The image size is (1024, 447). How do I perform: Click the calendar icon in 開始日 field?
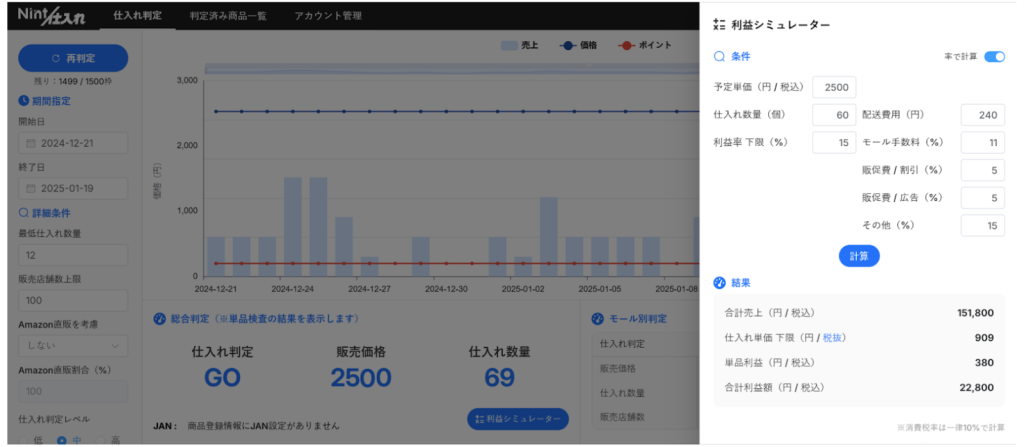tap(31, 144)
